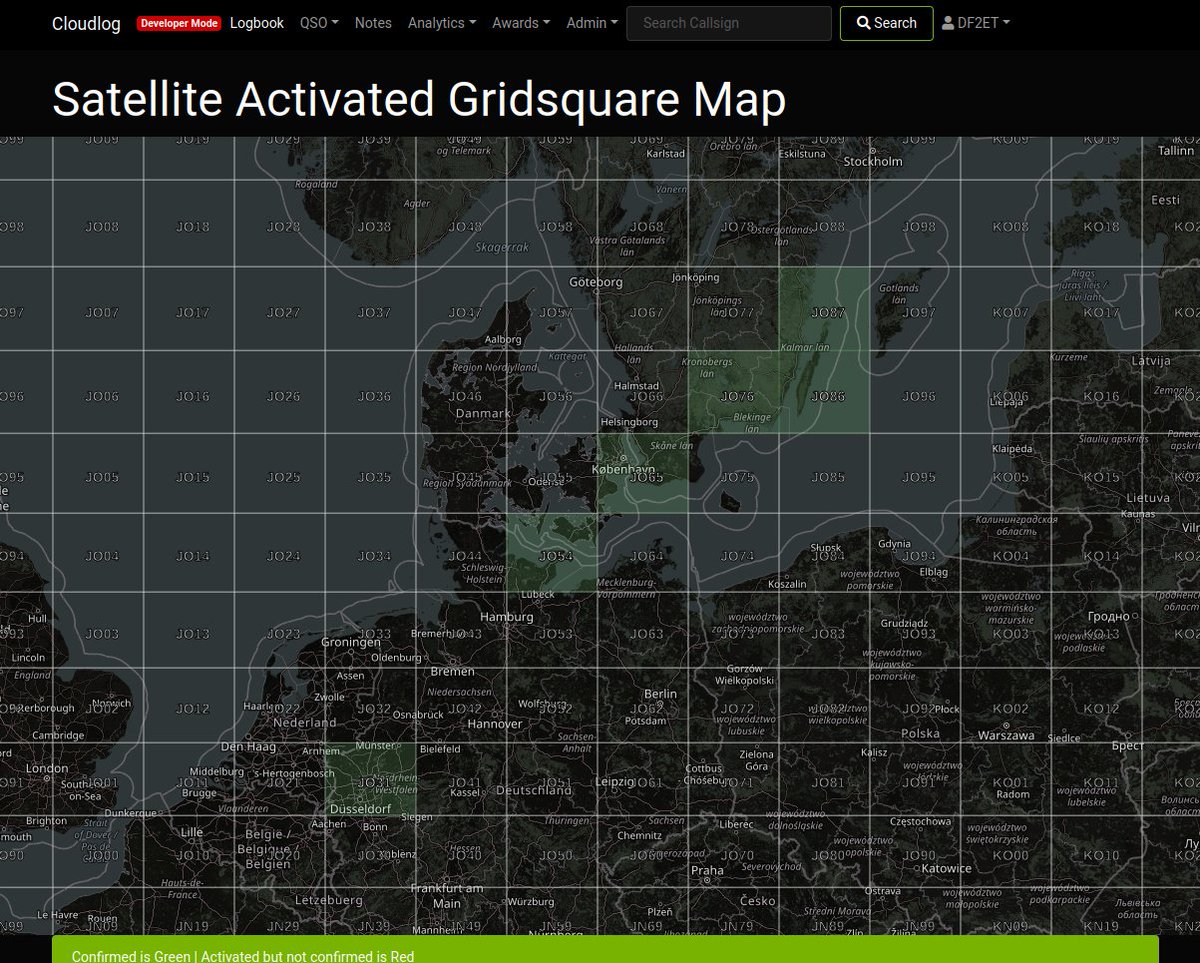The width and height of the screenshot is (1200, 963).
Task: Click the green JO87 gridsquare on map
Action: (x=824, y=309)
